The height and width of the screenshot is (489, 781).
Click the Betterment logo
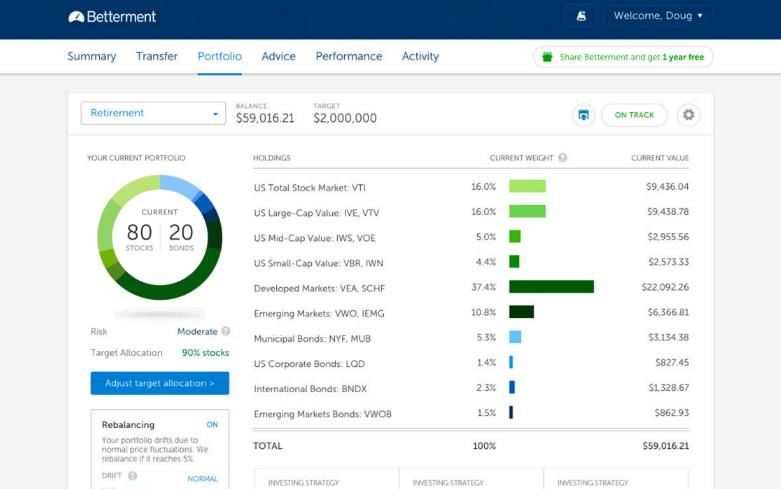pyautogui.click(x=112, y=17)
